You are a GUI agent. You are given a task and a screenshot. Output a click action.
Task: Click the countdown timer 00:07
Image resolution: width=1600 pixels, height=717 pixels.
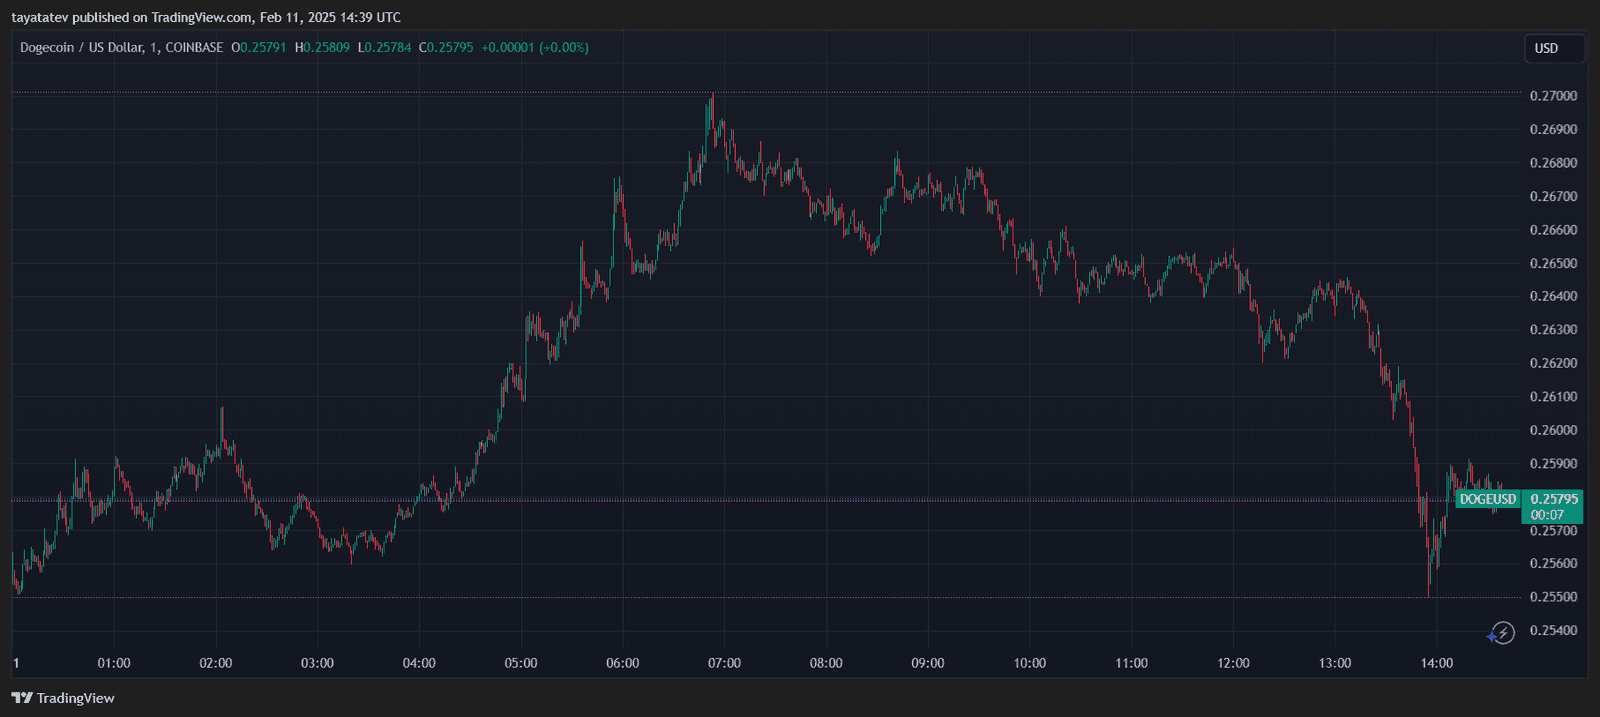[x=1547, y=515]
